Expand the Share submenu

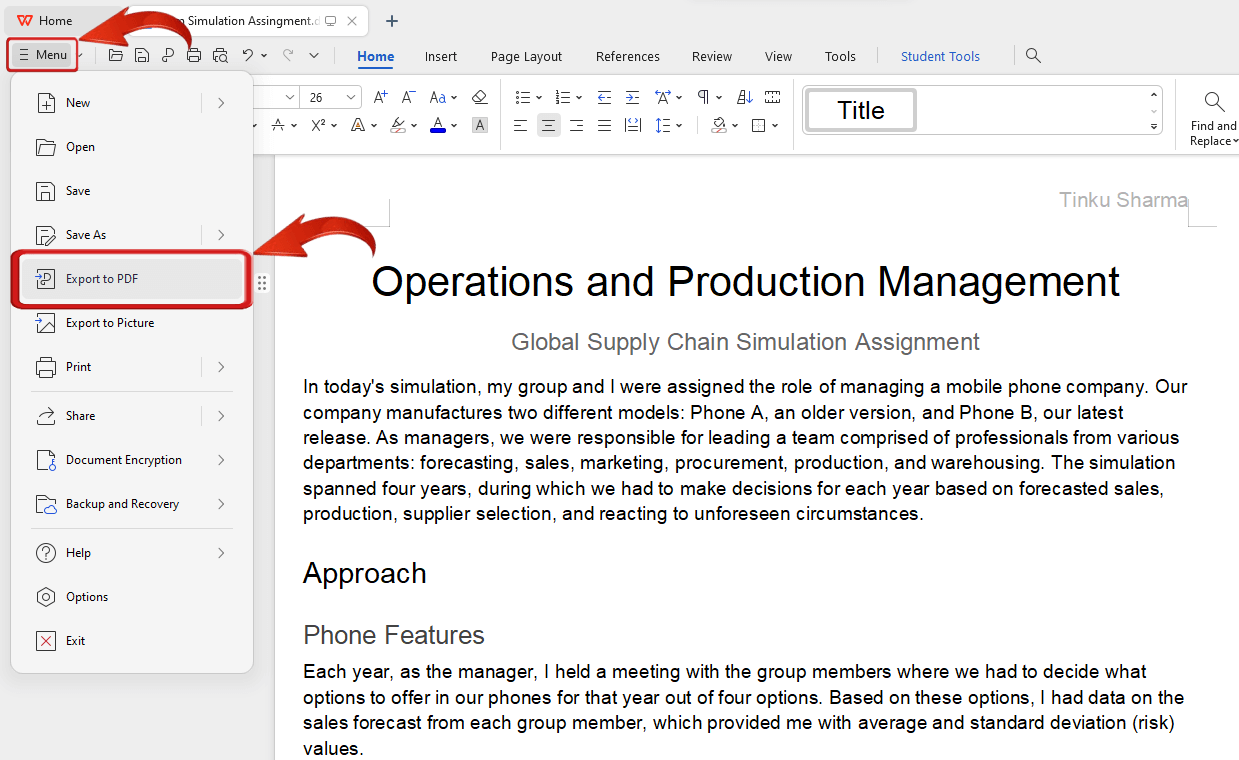(x=221, y=416)
